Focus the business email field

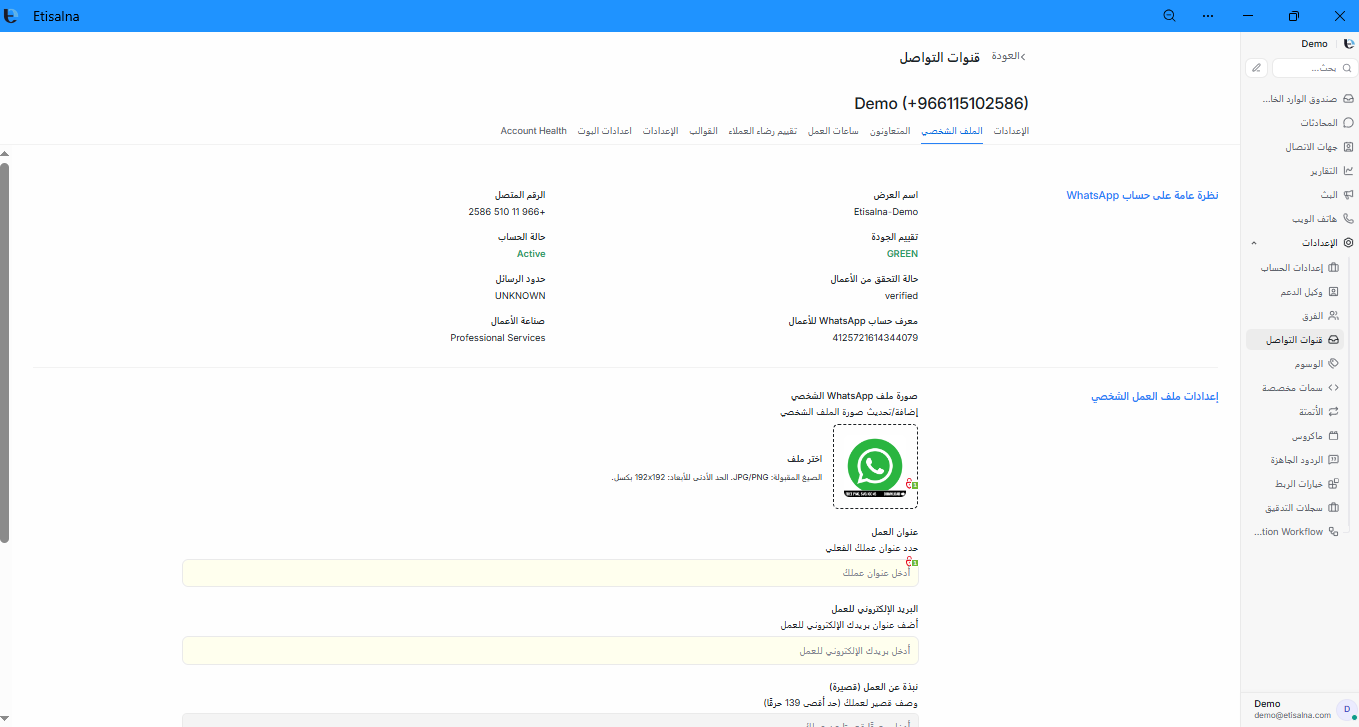550,651
